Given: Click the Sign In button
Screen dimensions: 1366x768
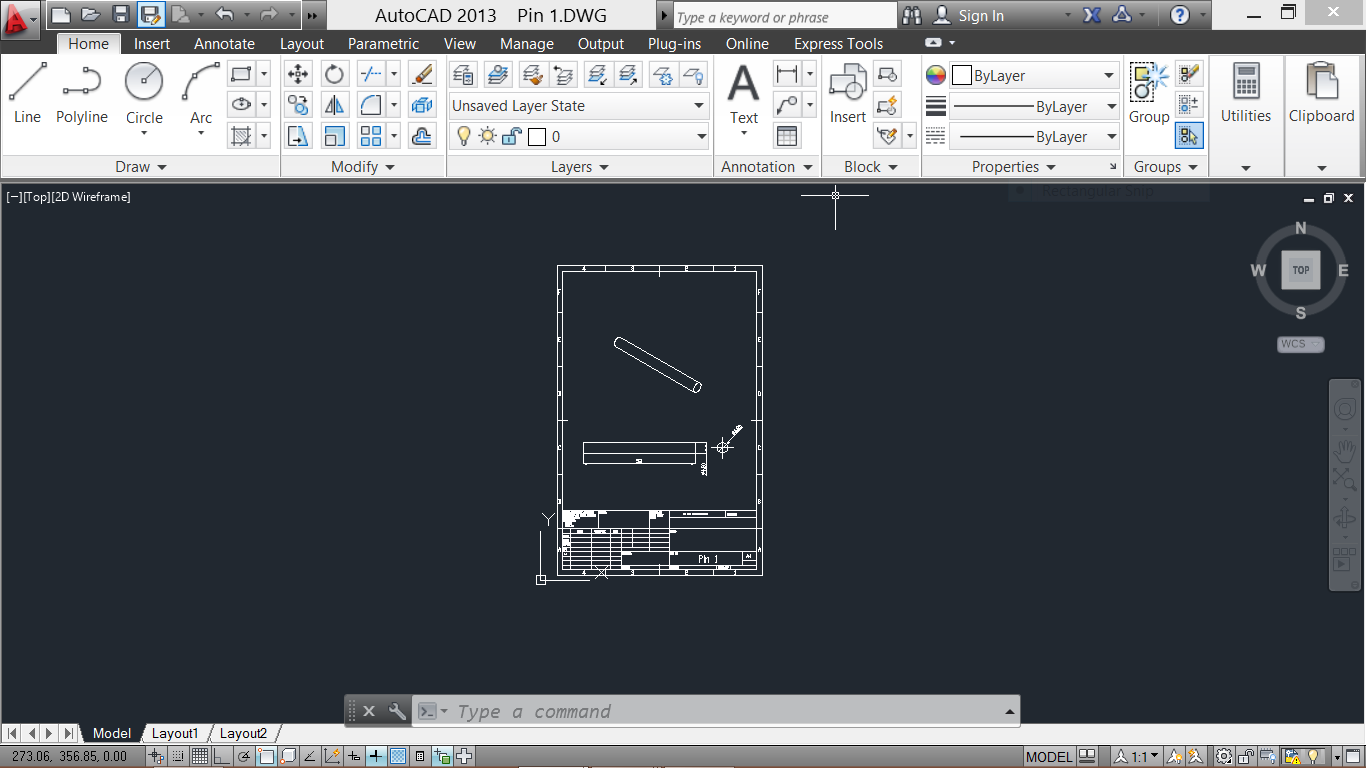Looking at the screenshot, I should pos(970,15).
